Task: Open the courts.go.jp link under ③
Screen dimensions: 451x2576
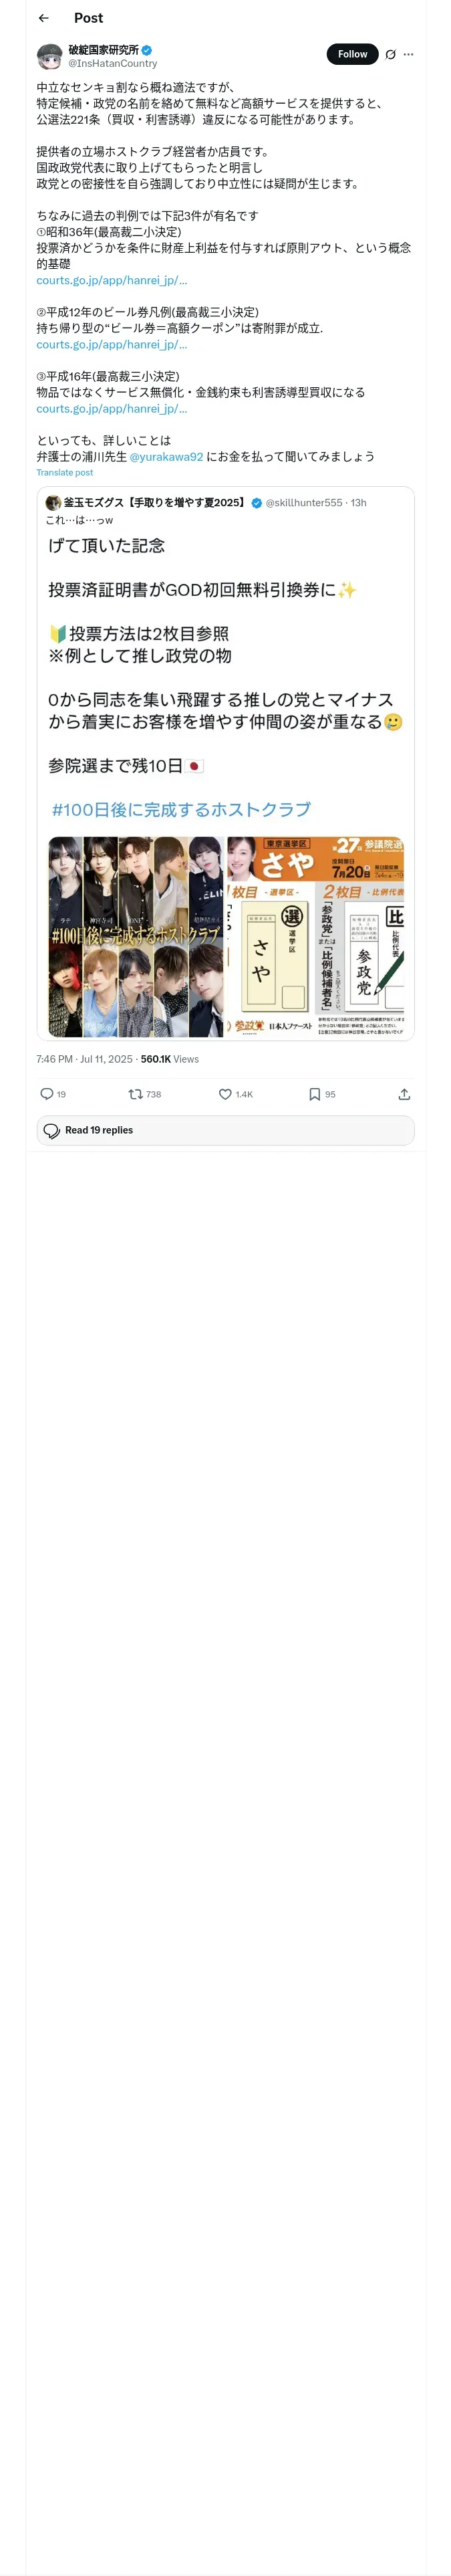Action: pos(112,408)
